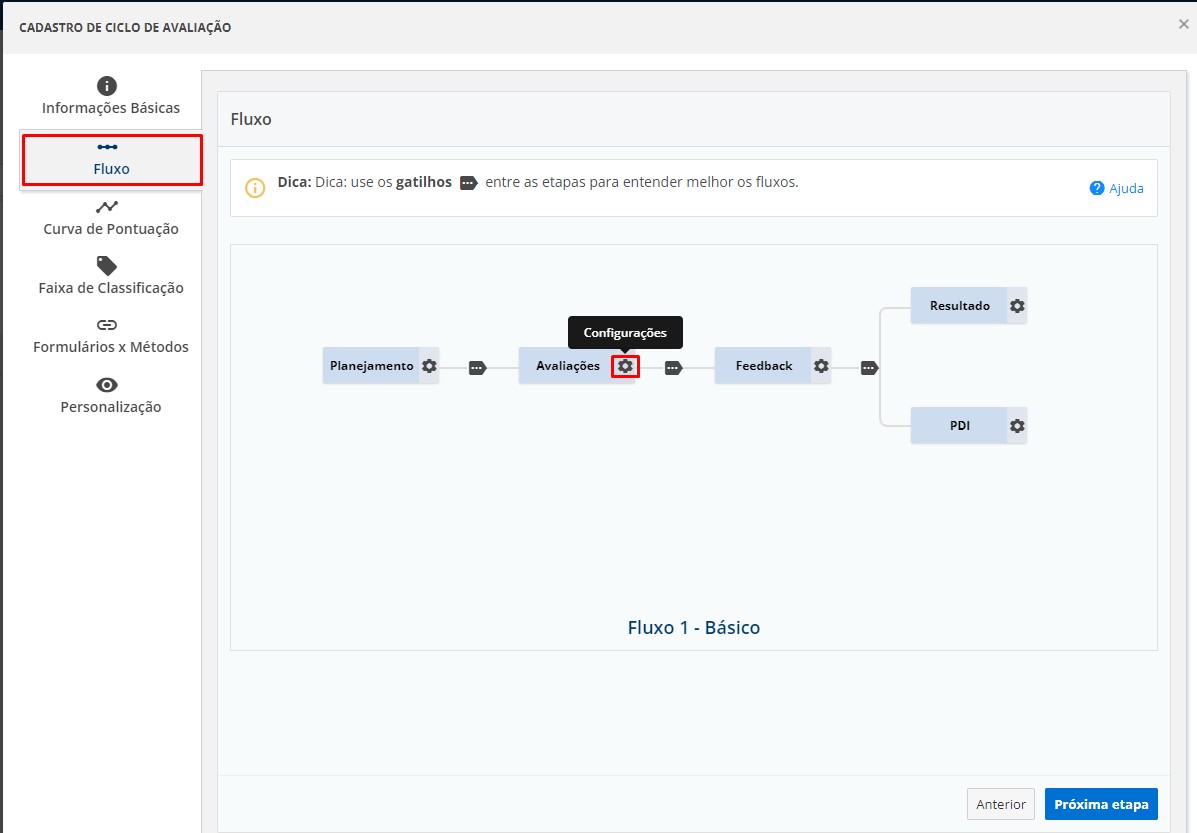Select the Planejamento flow step box
The width and height of the screenshot is (1197, 833).
click(x=371, y=366)
